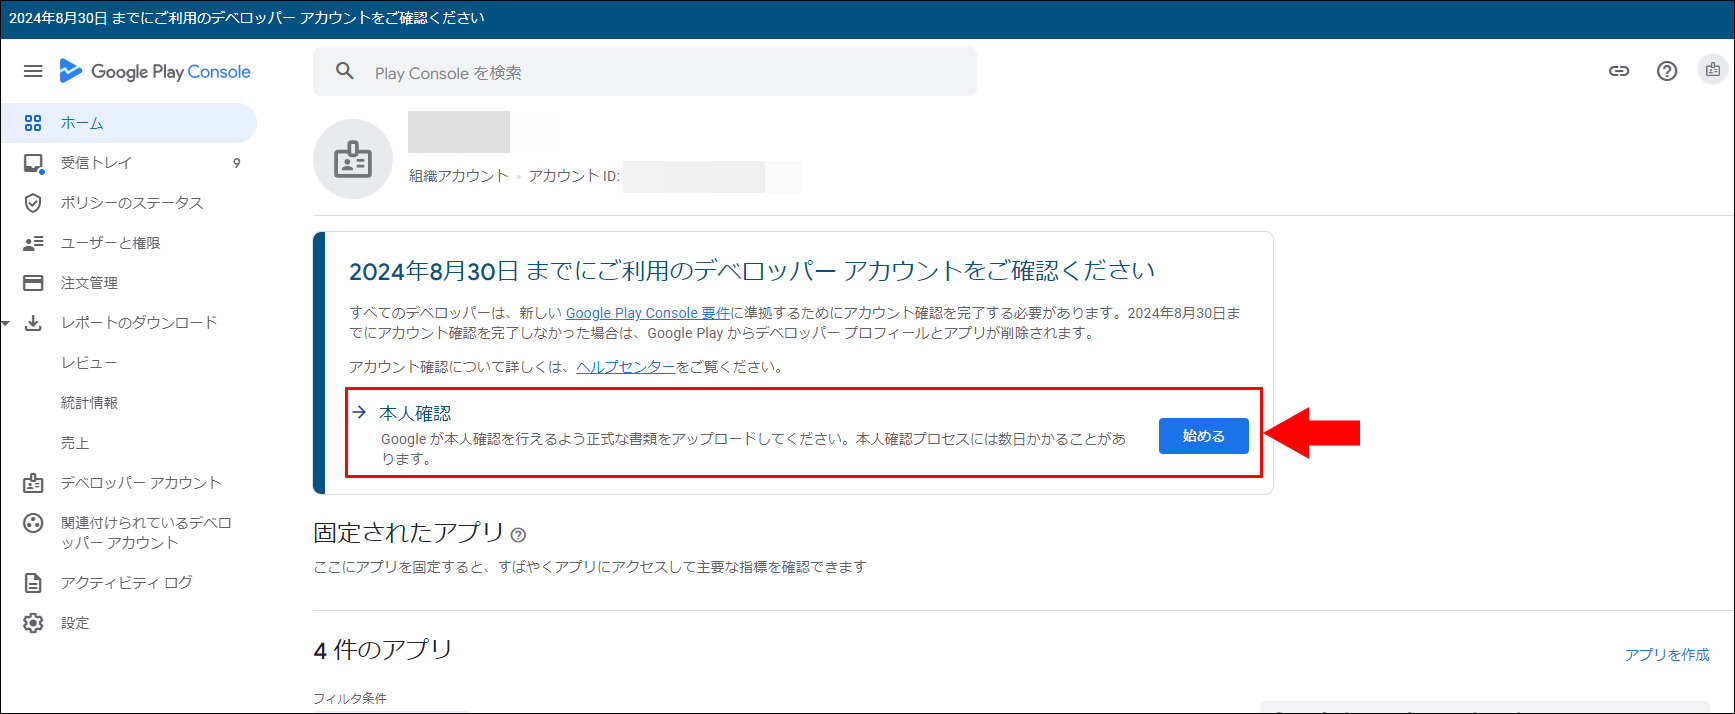Click the inbox icon in sidebar

(x=33, y=163)
